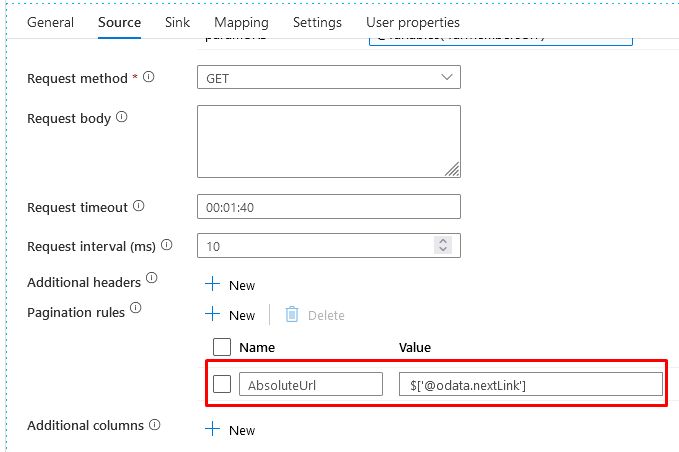Click the Request method info icon
This screenshot has width=679, height=452.
[149, 77]
